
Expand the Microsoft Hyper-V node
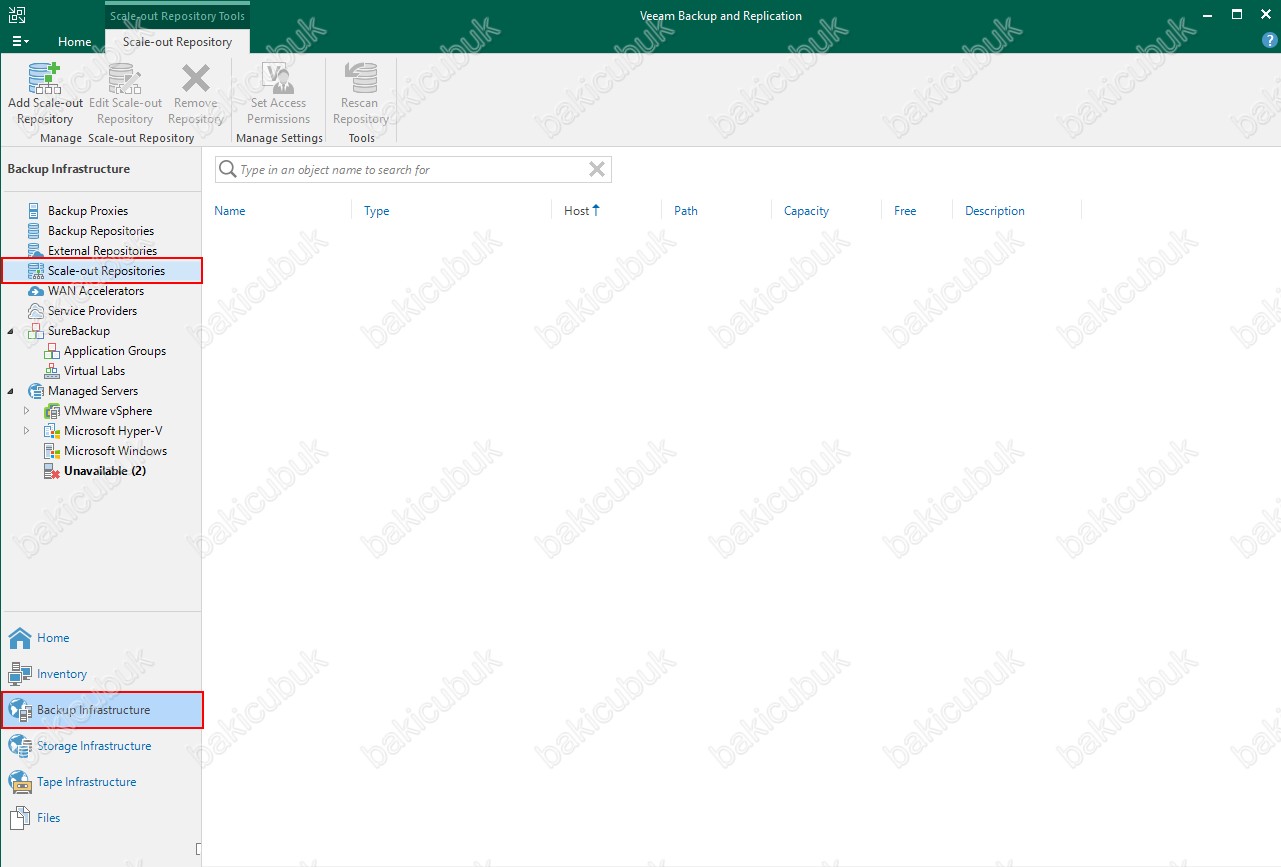click(27, 431)
